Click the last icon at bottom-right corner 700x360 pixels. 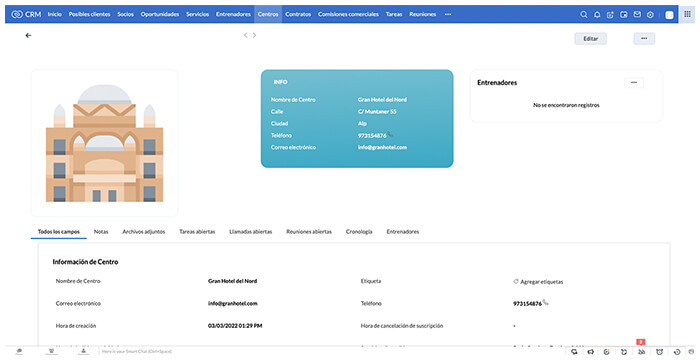click(x=691, y=352)
